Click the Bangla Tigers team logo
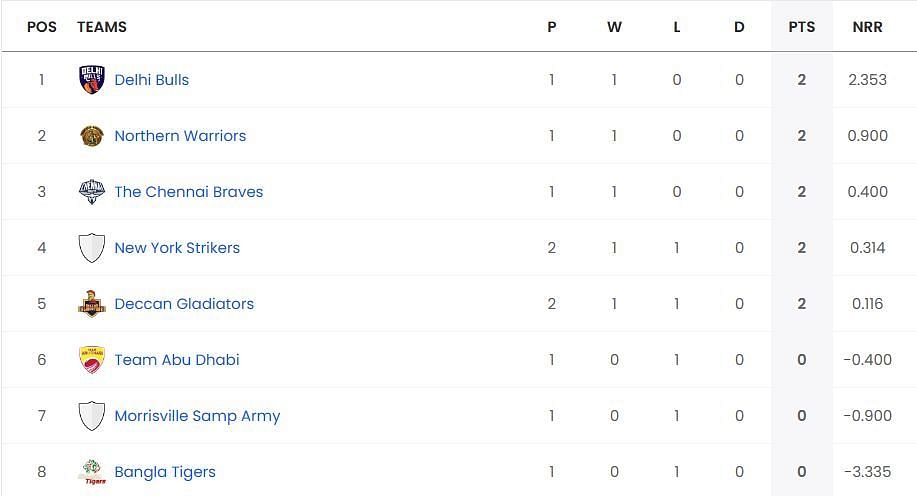Screen dimensions: 917x496 click(92, 472)
